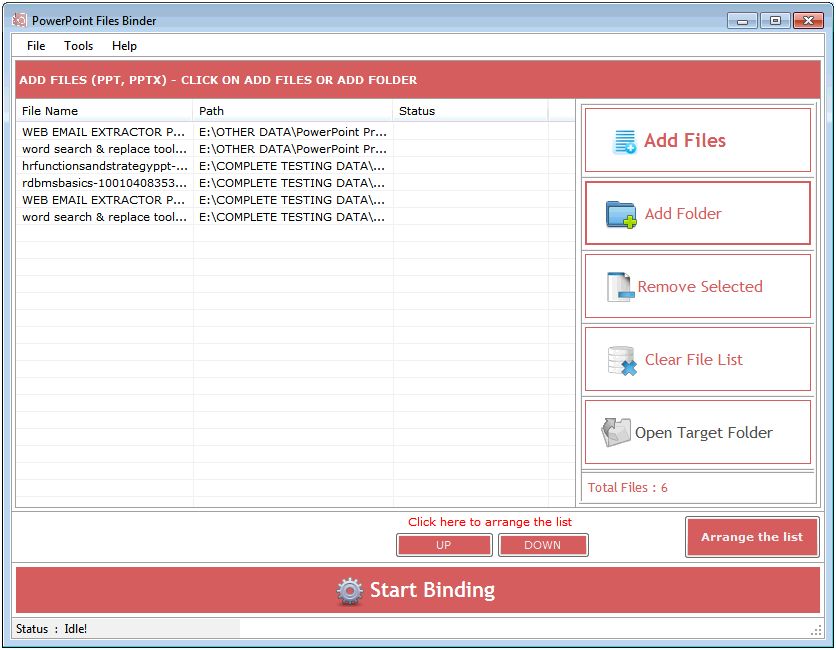The width and height of the screenshot is (836, 650).
Task: Click the Clear File List database icon
Action: point(623,360)
